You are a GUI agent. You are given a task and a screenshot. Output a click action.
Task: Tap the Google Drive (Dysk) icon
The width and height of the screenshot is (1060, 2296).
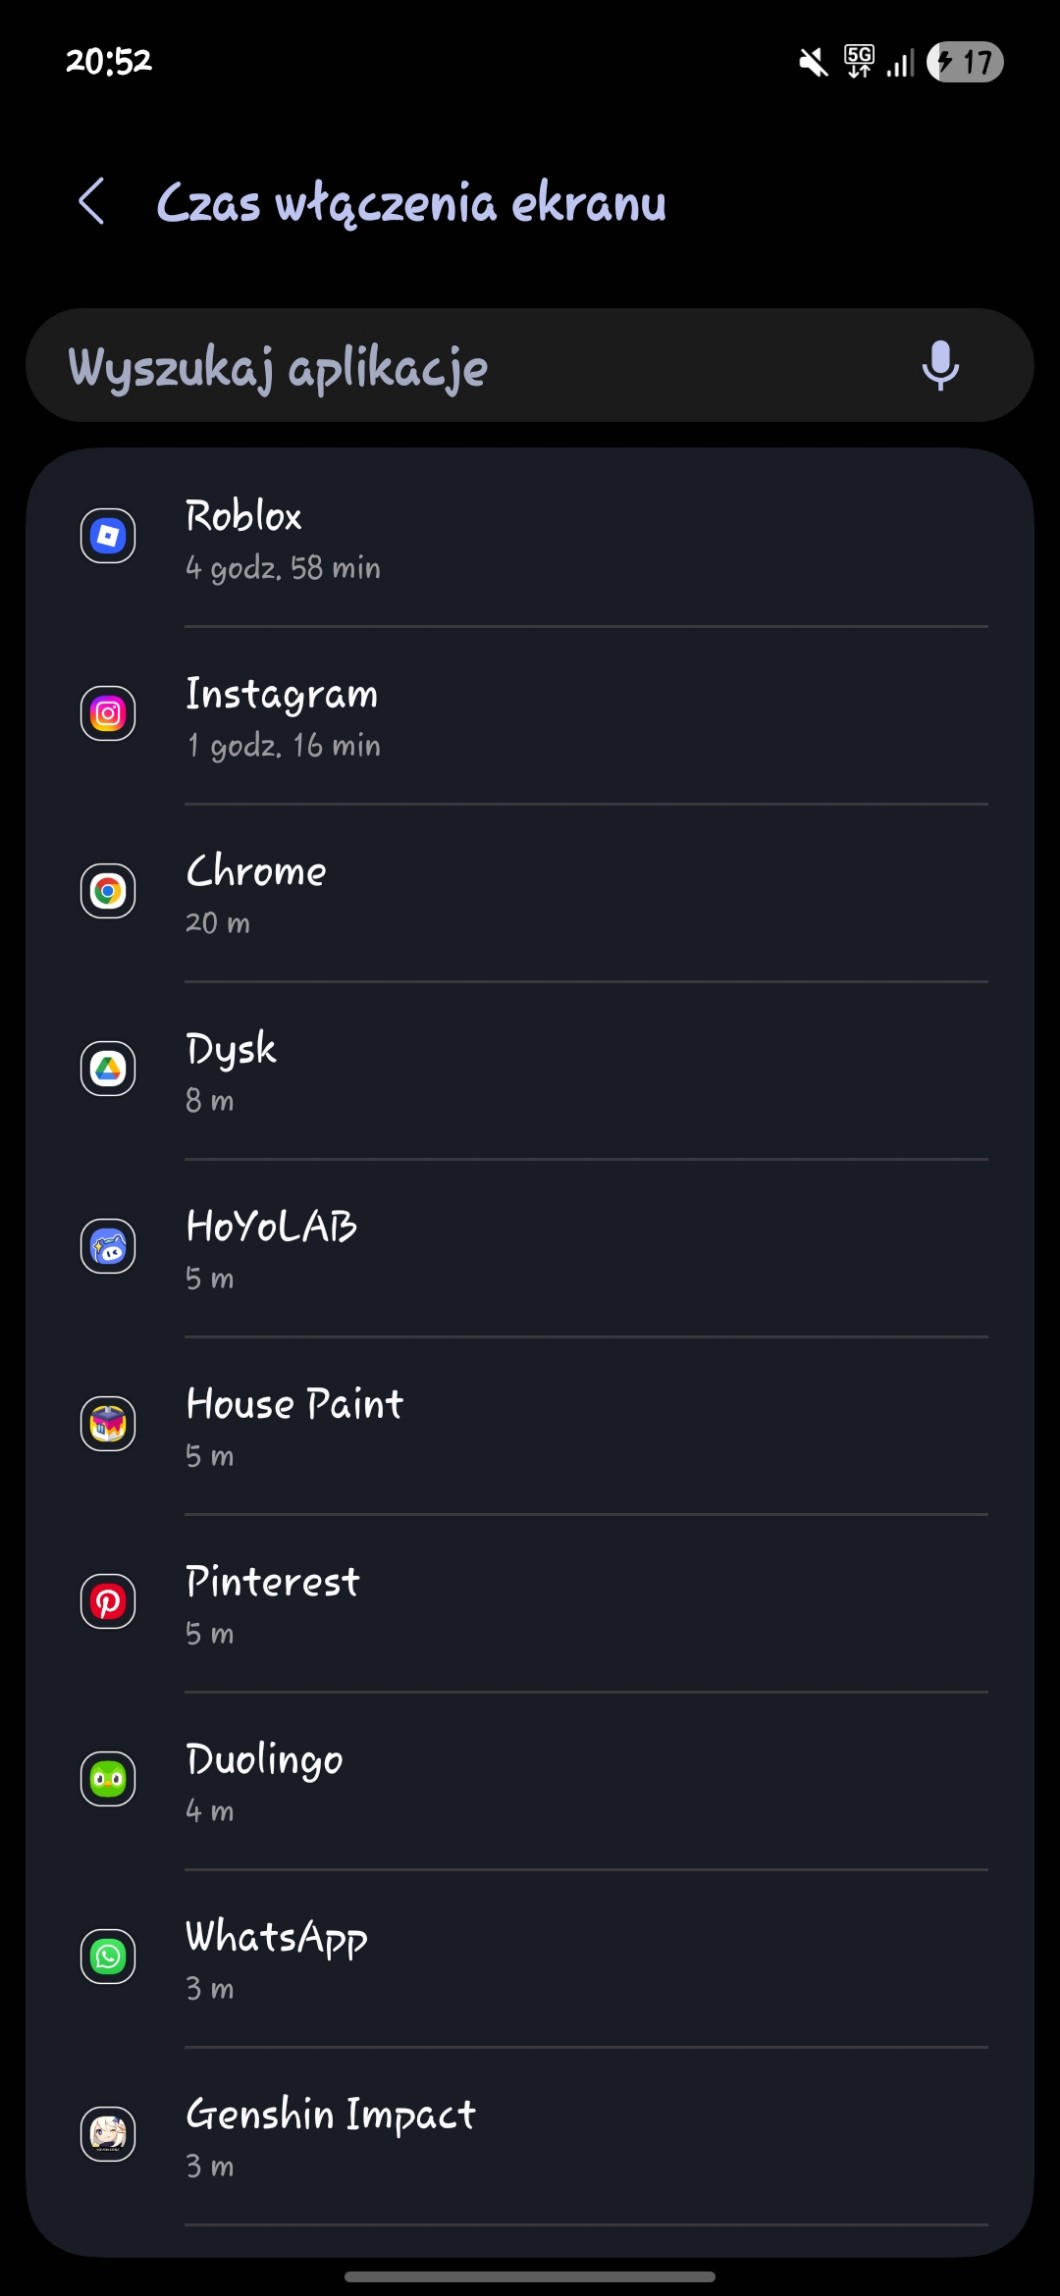tap(108, 1069)
